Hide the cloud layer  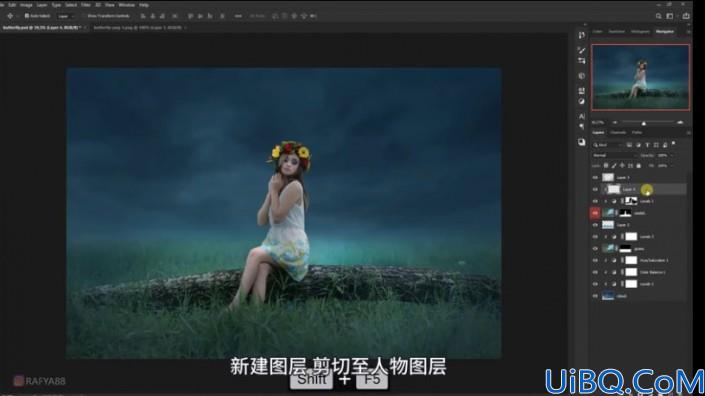click(x=595, y=296)
